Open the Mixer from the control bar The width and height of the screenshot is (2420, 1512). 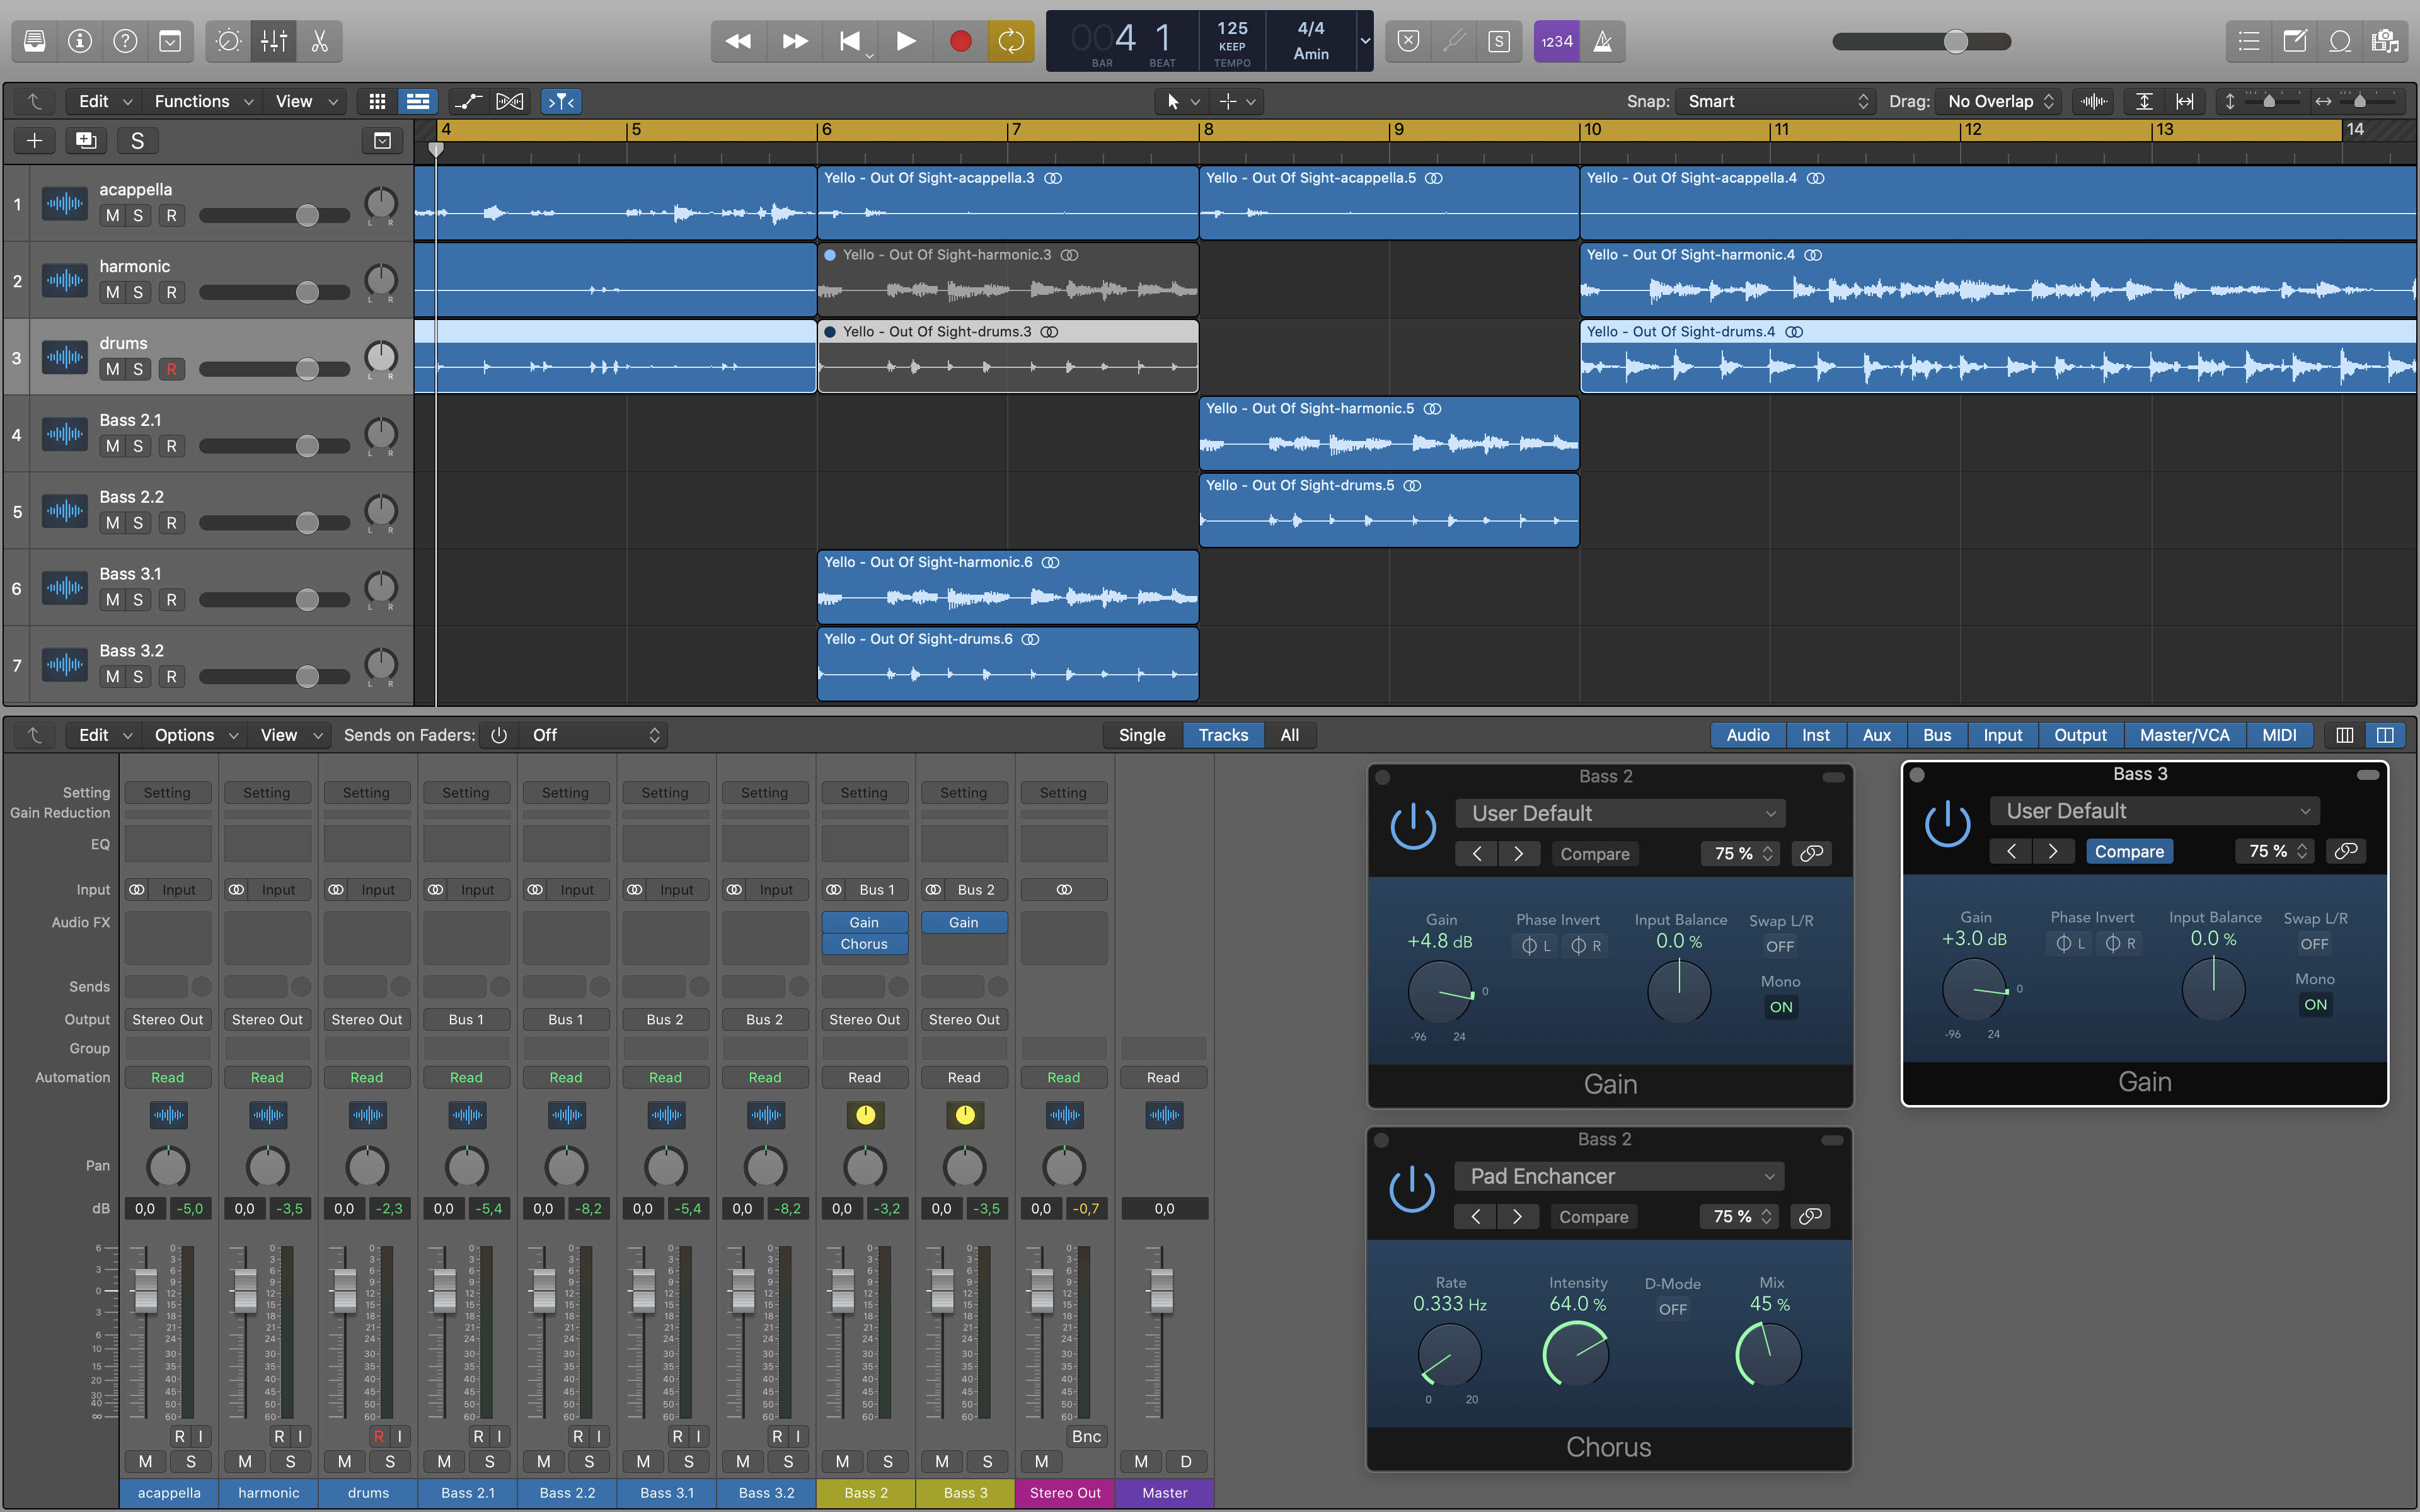point(274,41)
